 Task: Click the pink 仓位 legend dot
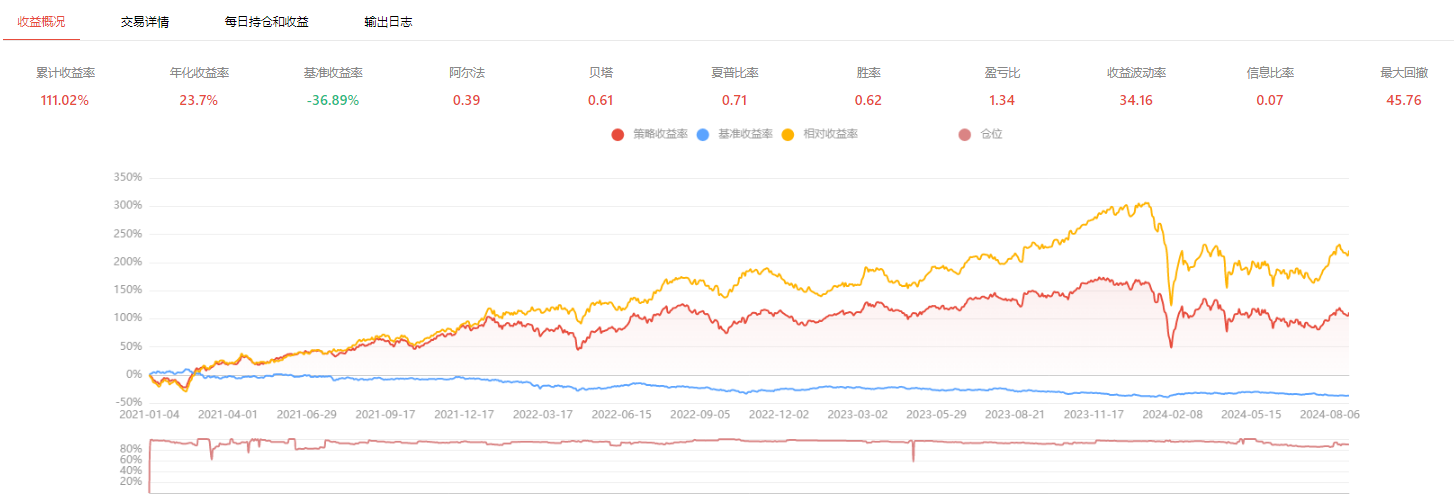[965, 134]
